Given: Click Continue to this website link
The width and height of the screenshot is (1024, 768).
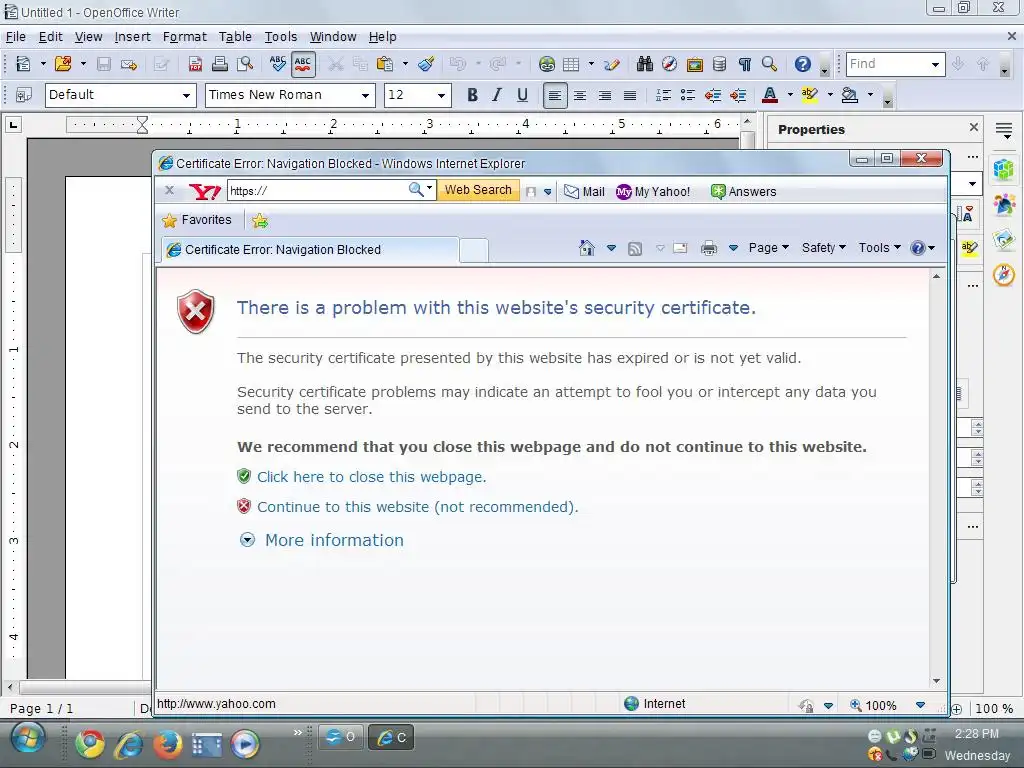Looking at the screenshot, I should (417, 507).
